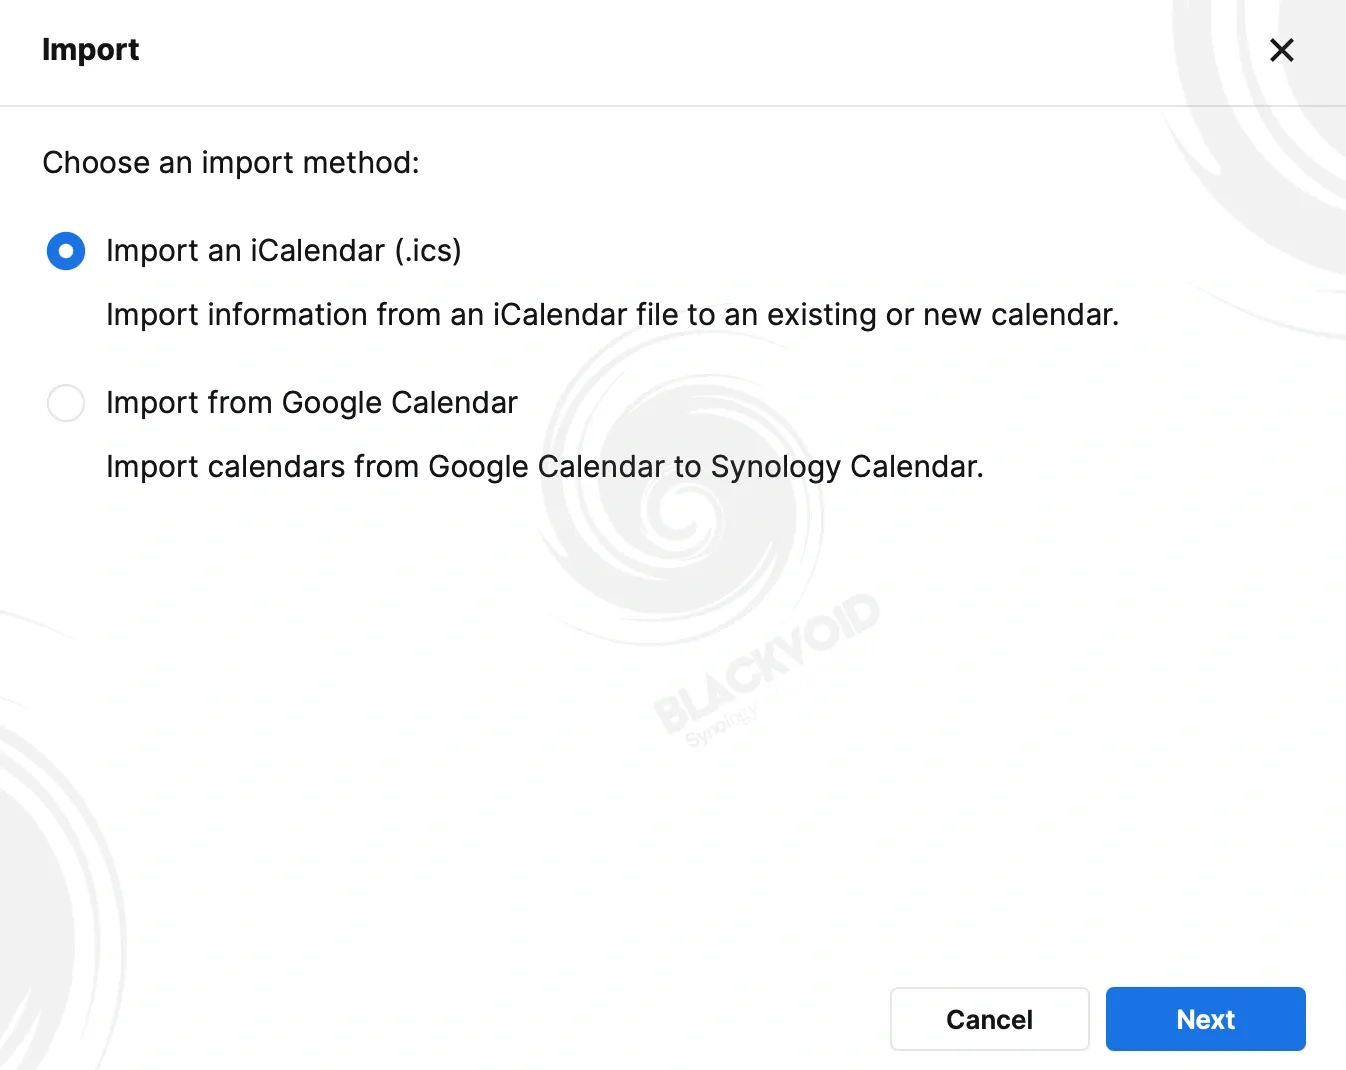Close the Import dialog with the X icon
1346x1070 pixels.
tap(1281, 50)
